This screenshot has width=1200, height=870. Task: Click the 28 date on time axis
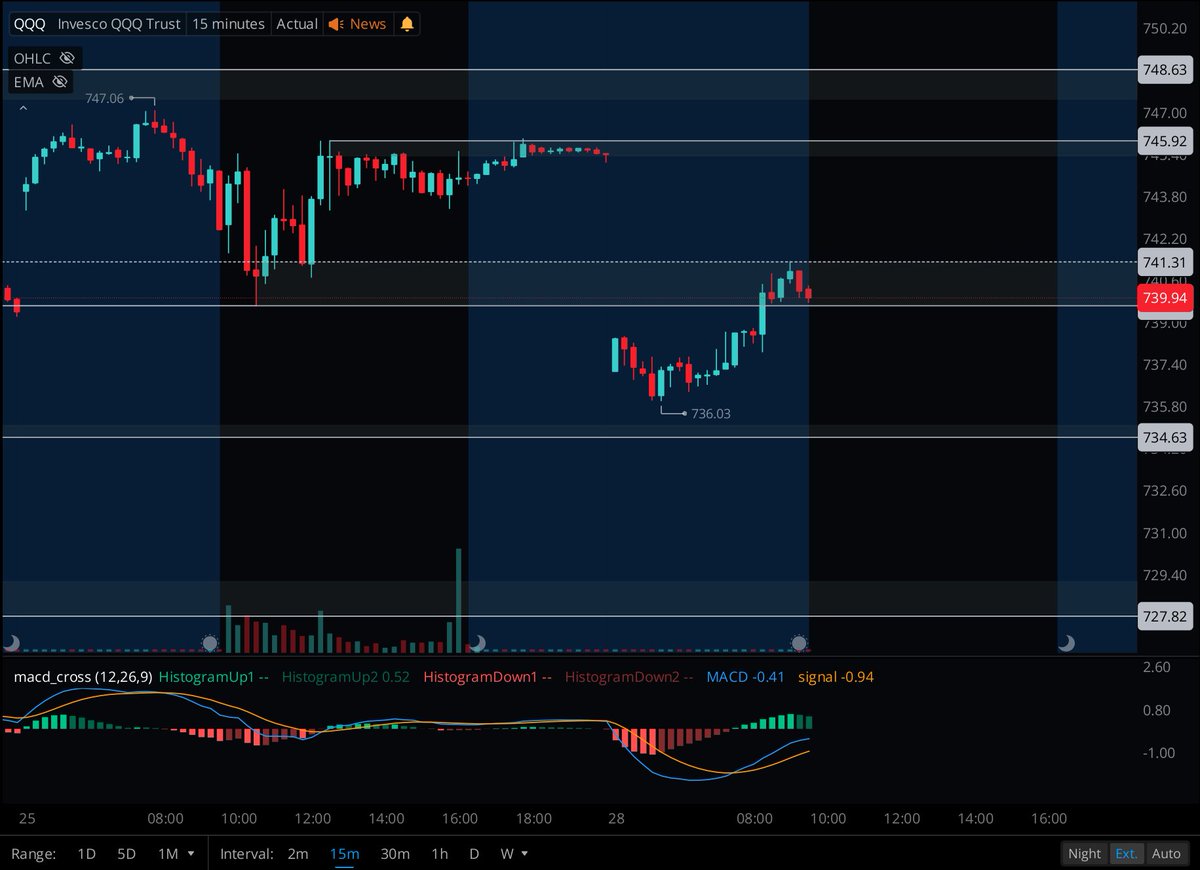coord(616,818)
